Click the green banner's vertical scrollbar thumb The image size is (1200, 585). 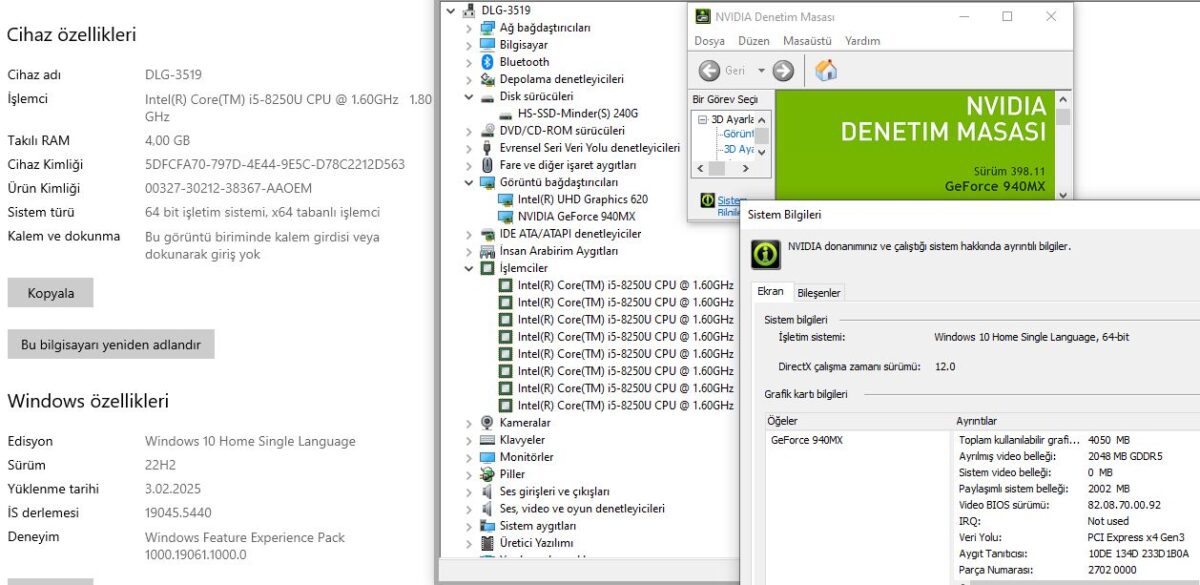pos(1062,118)
